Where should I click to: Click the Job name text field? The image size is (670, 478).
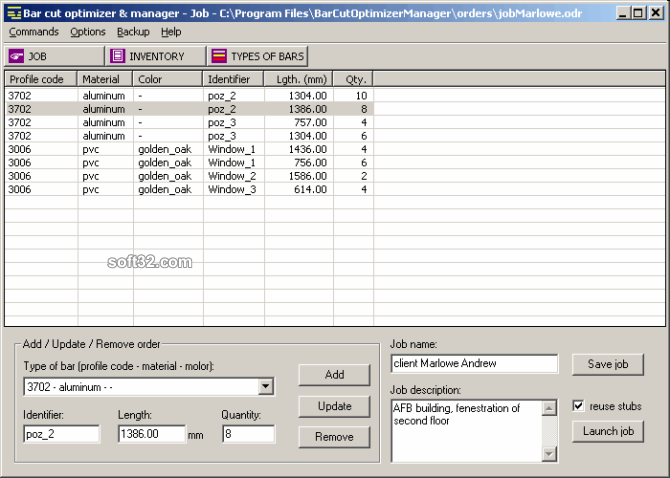click(x=474, y=364)
